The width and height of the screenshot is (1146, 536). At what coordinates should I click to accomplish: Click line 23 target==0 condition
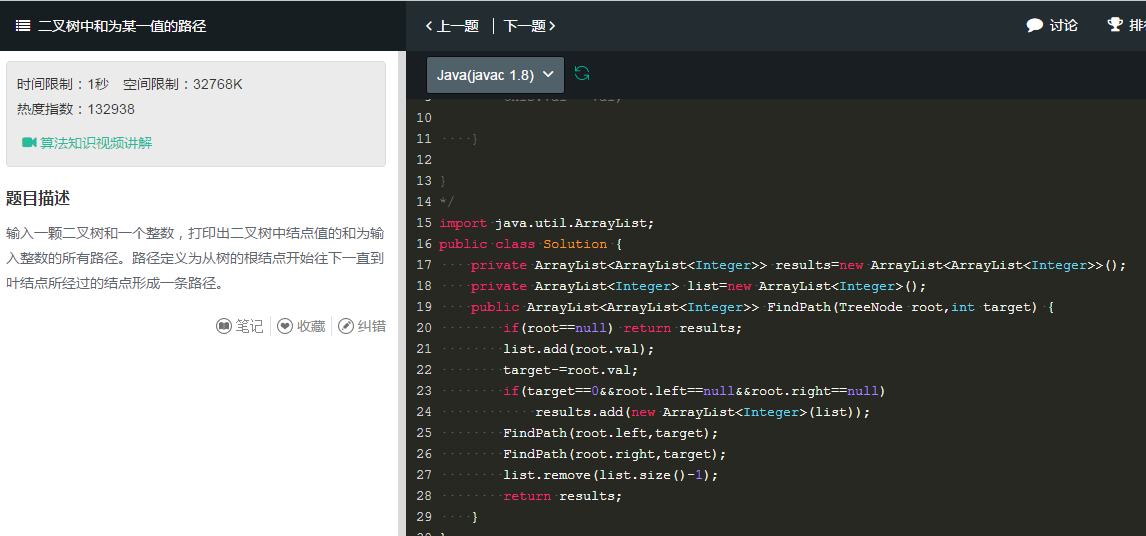[x=694, y=391]
